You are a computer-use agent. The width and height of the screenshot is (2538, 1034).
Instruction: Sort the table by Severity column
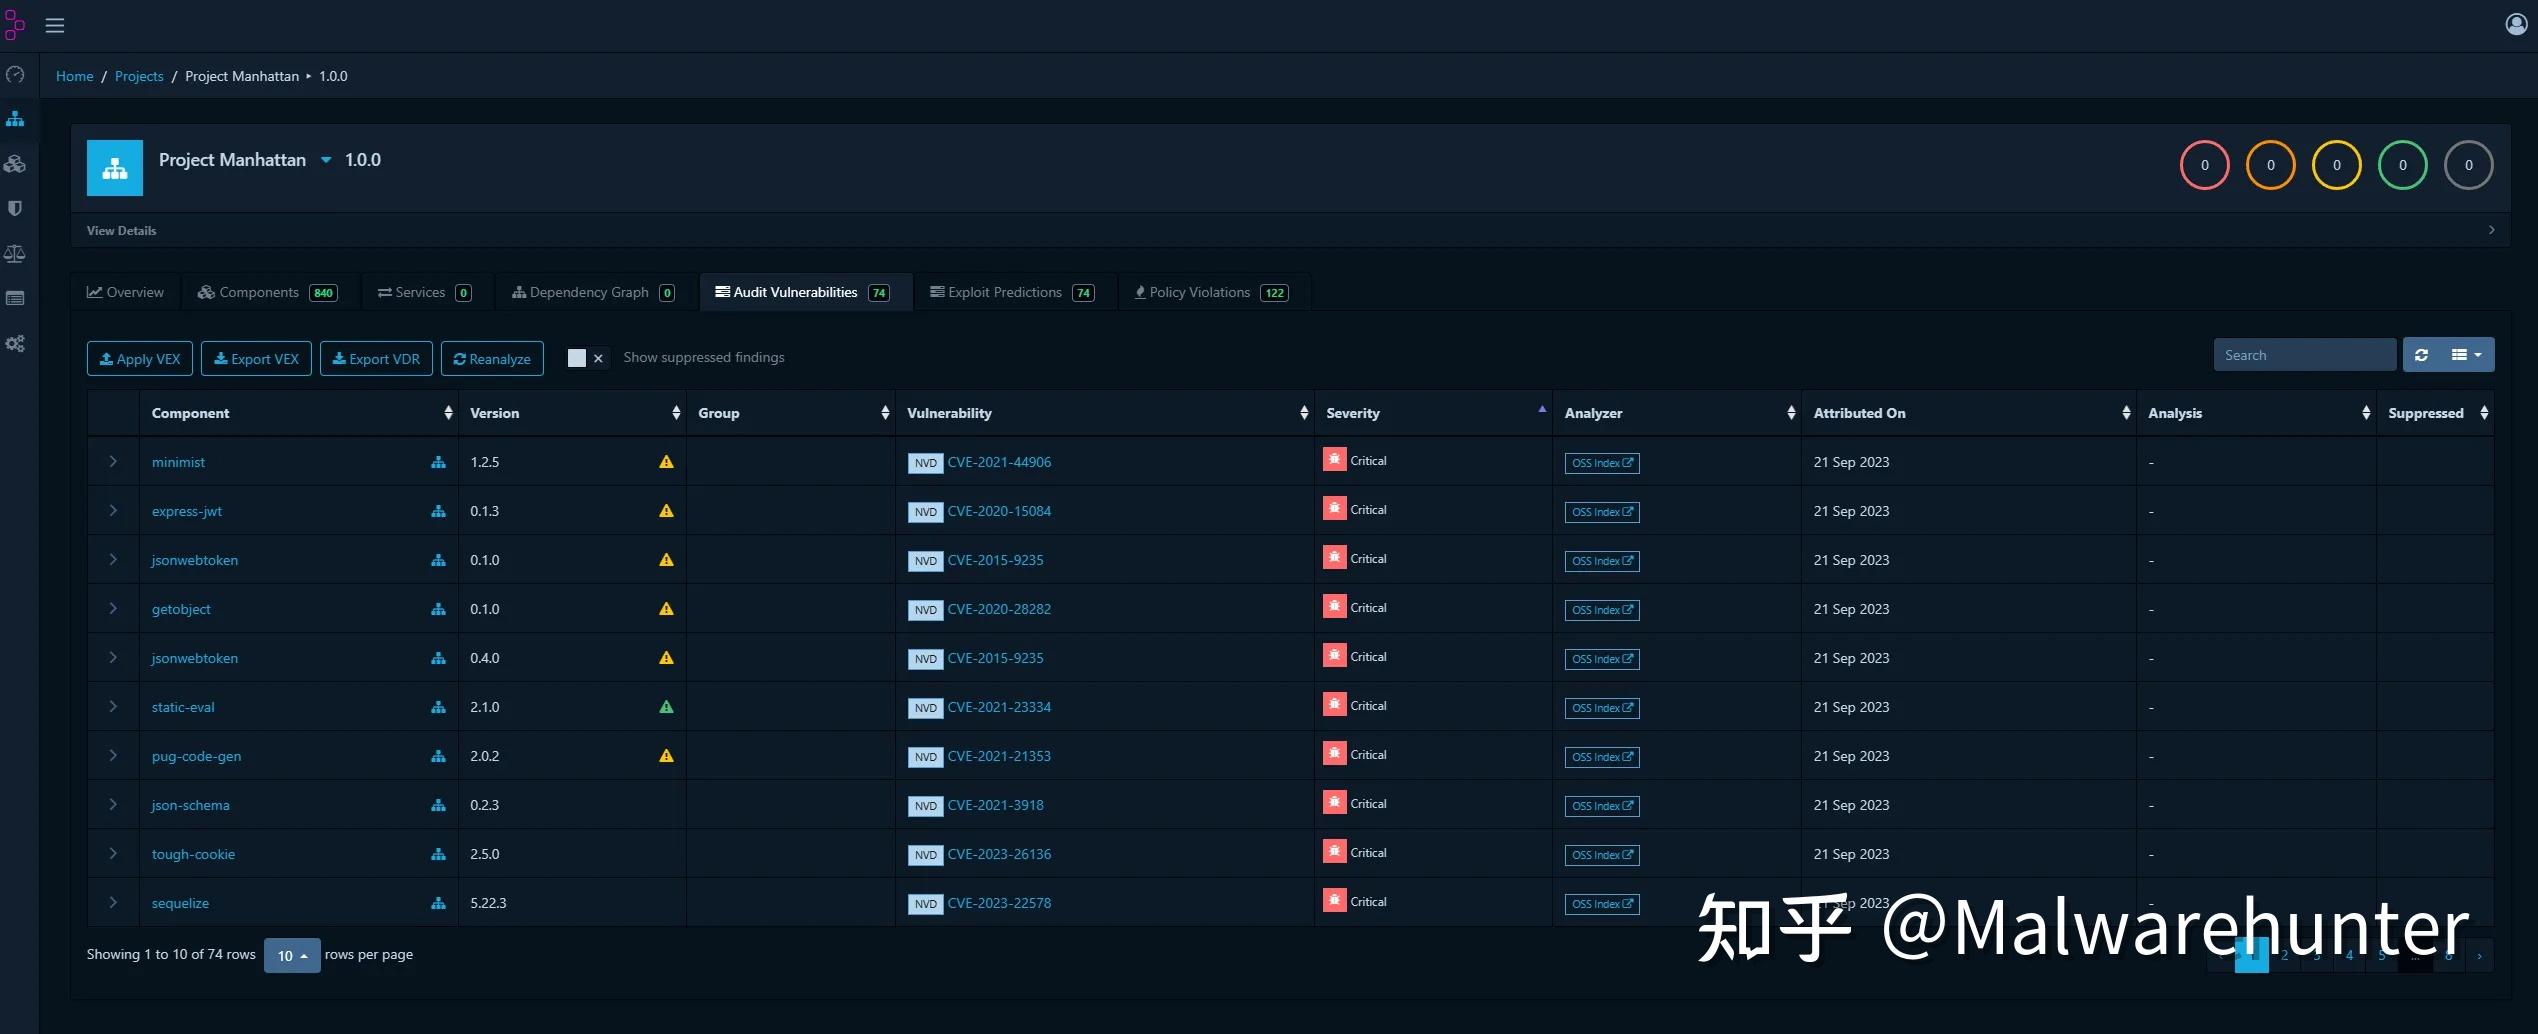click(1352, 412)
